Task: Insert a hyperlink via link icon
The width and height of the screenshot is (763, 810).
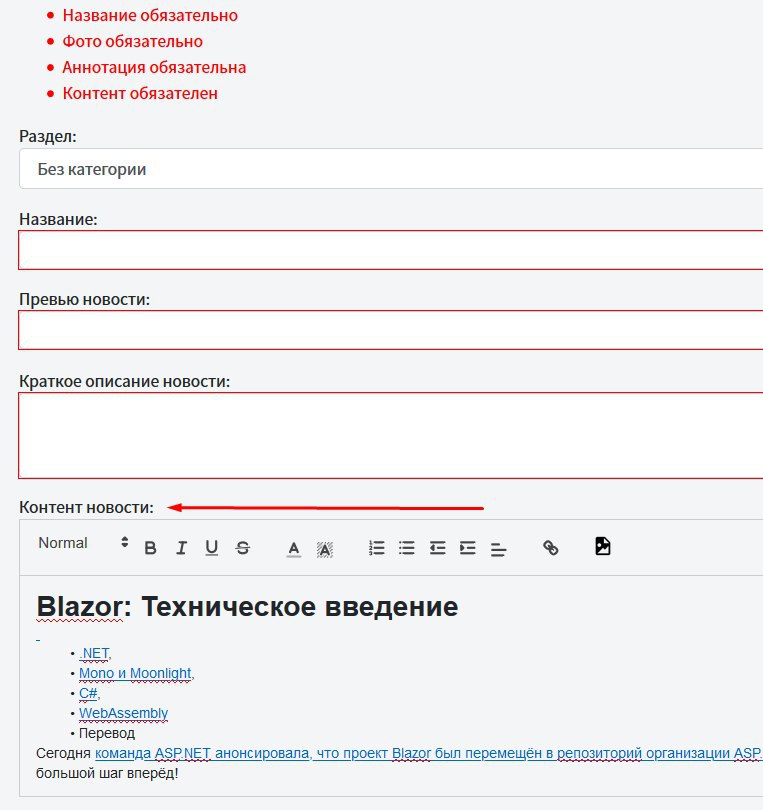Action: click(x=551, y=548)
